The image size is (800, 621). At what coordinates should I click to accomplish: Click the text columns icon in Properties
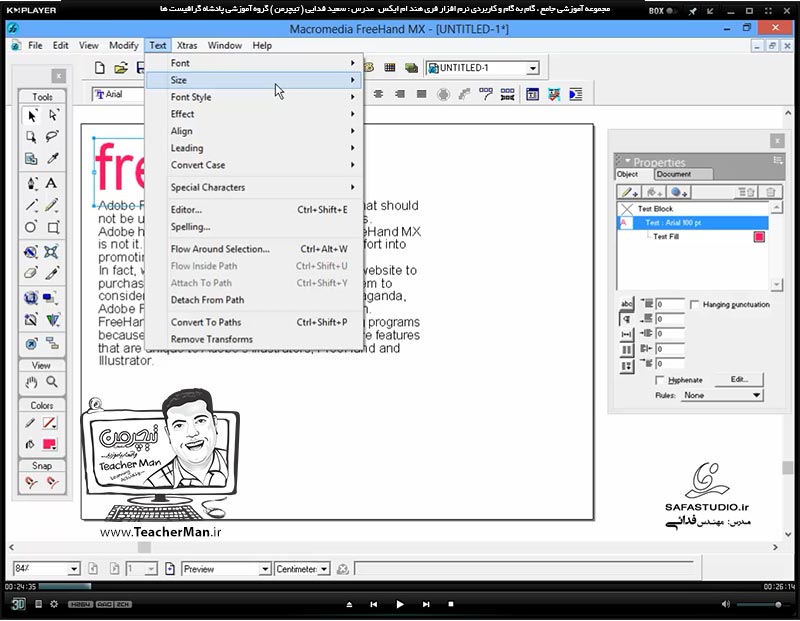627,350
